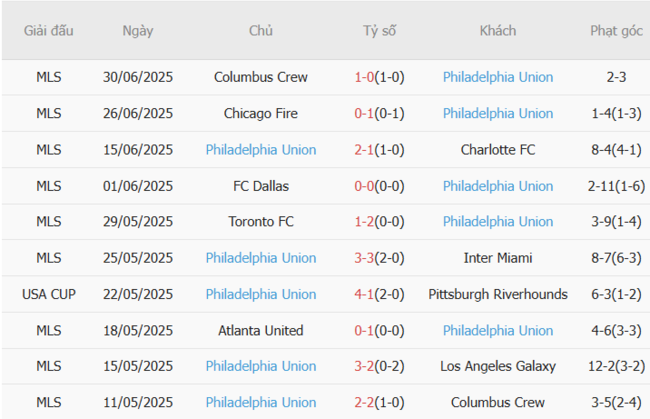Screen dimensions: 650x419
Task: Click Columbus Crew in the 11/05/2025 row
Action: 498,402
